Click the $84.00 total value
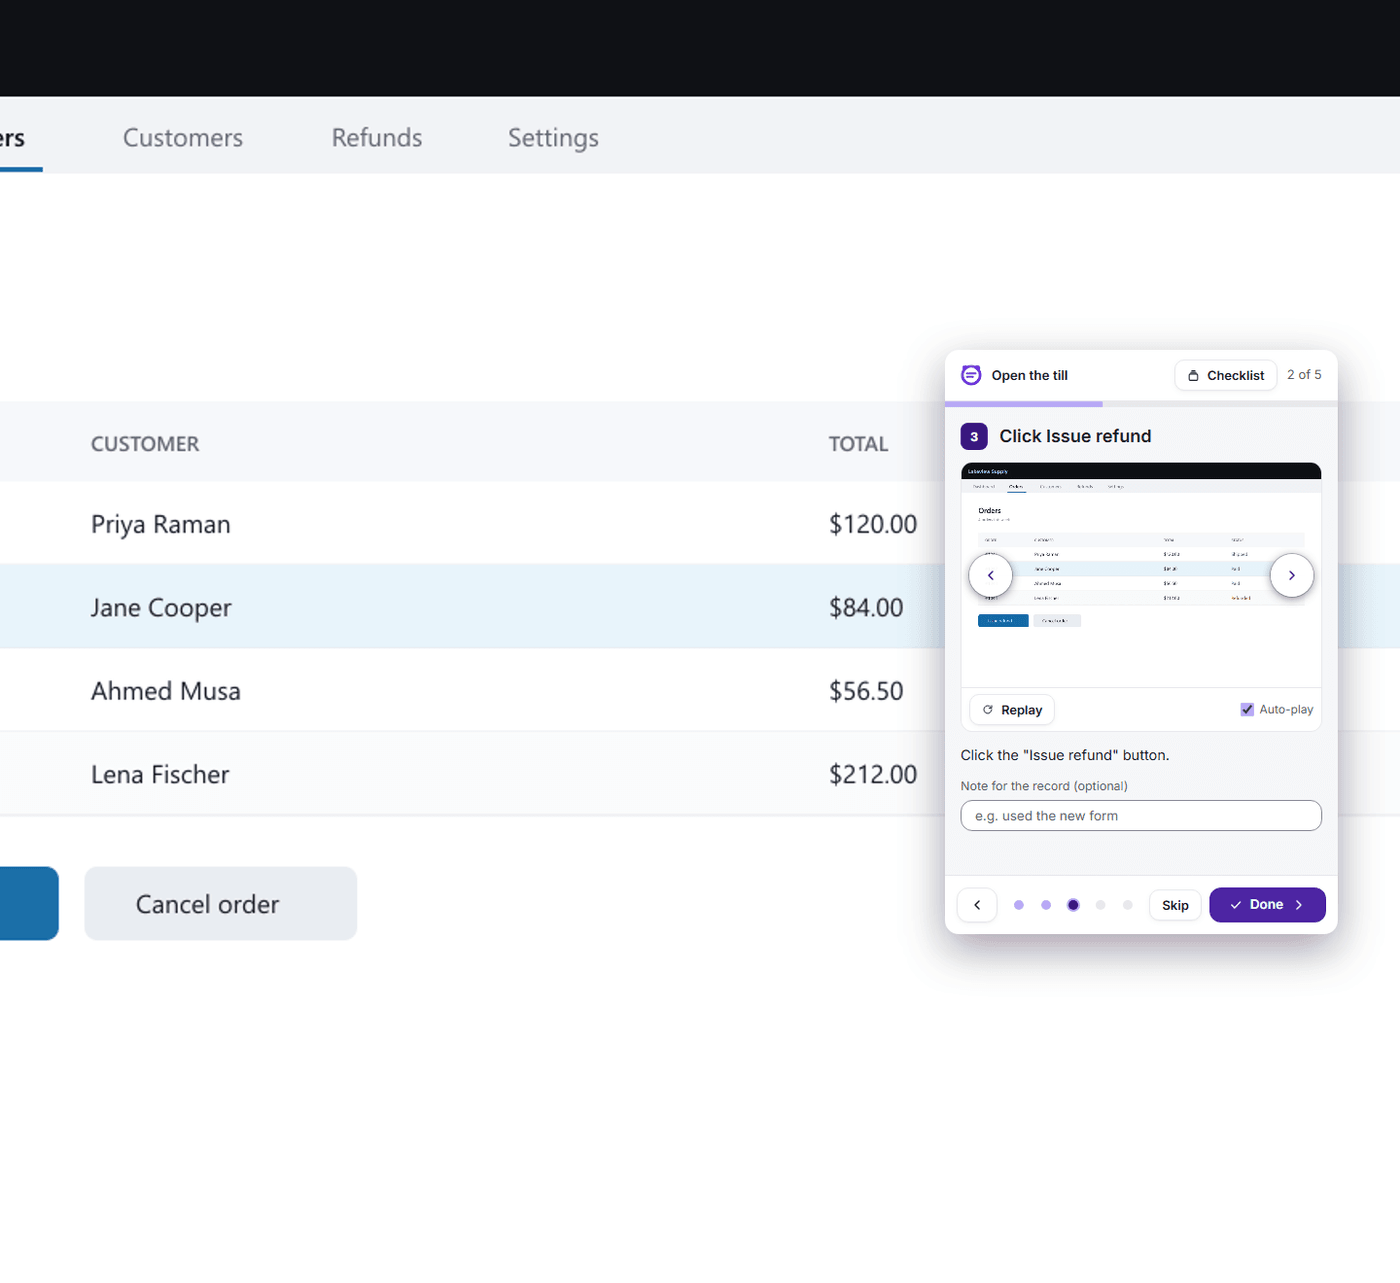 [x=866, y=608]
